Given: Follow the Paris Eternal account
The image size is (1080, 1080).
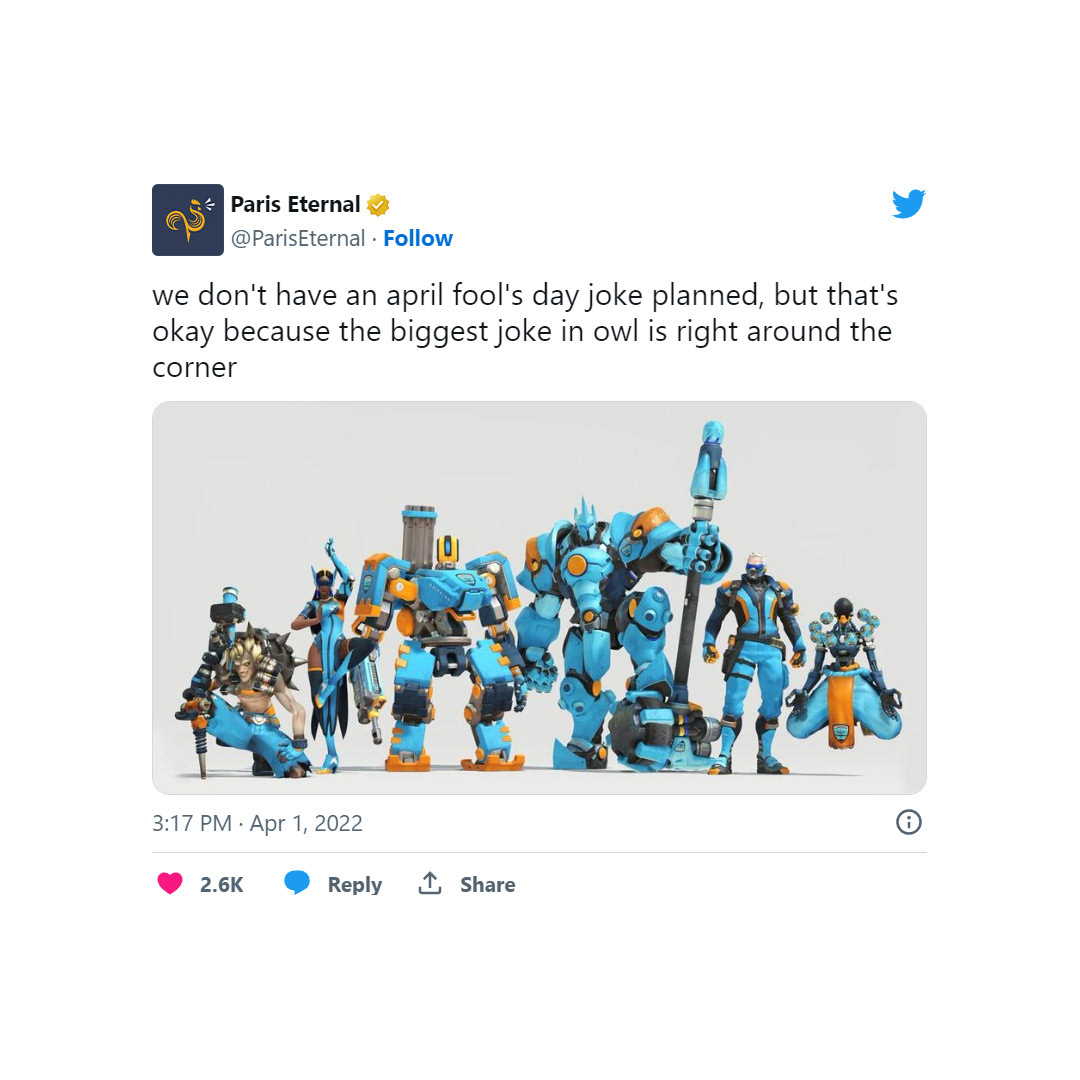Looking at the screenshot, I should tap(418, 238).
